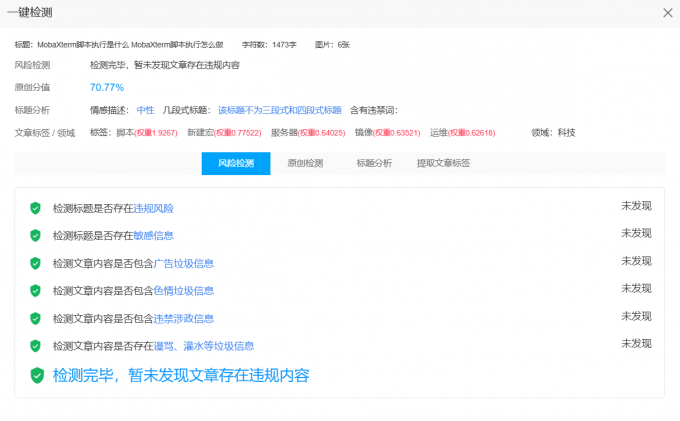Image resolution: width=680 pixels, height=421 pixels.
Task: Click the article title starting MobaXterm脚本执行是什么
Action: (130, 45)
